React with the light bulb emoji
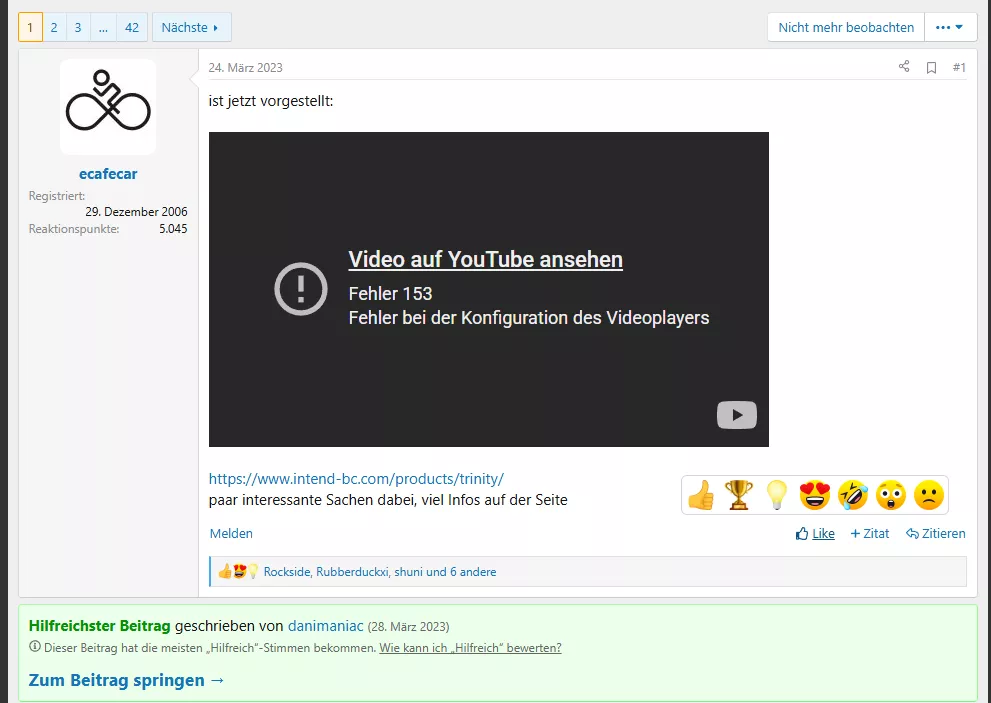This screenshot has width=991, height=703. point(777,495)
